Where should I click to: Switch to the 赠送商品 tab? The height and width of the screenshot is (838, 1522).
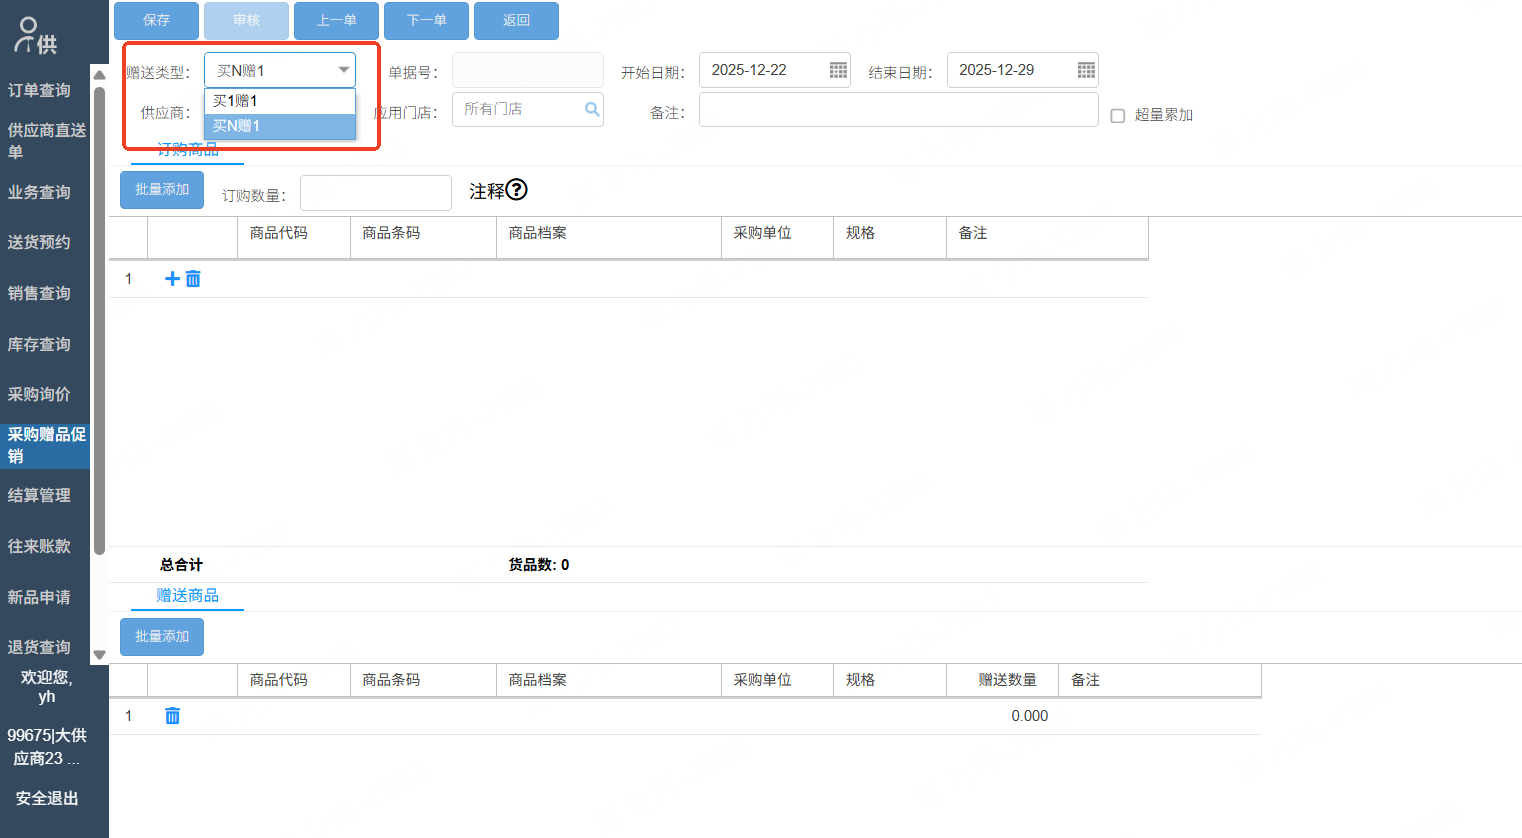click(x=187, y=595)
